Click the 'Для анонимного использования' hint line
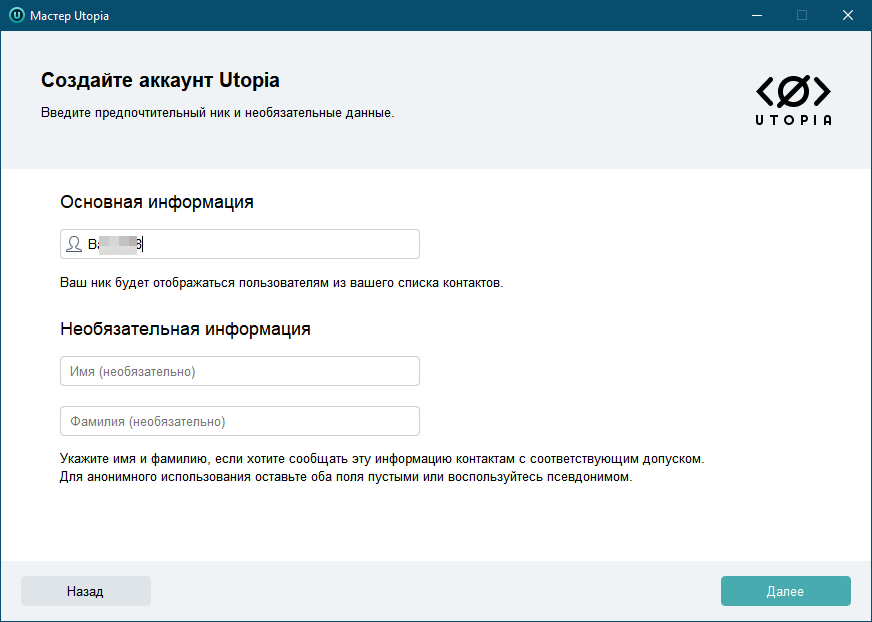The width and height of the screenshot is (872, 622). coord(346,477)
